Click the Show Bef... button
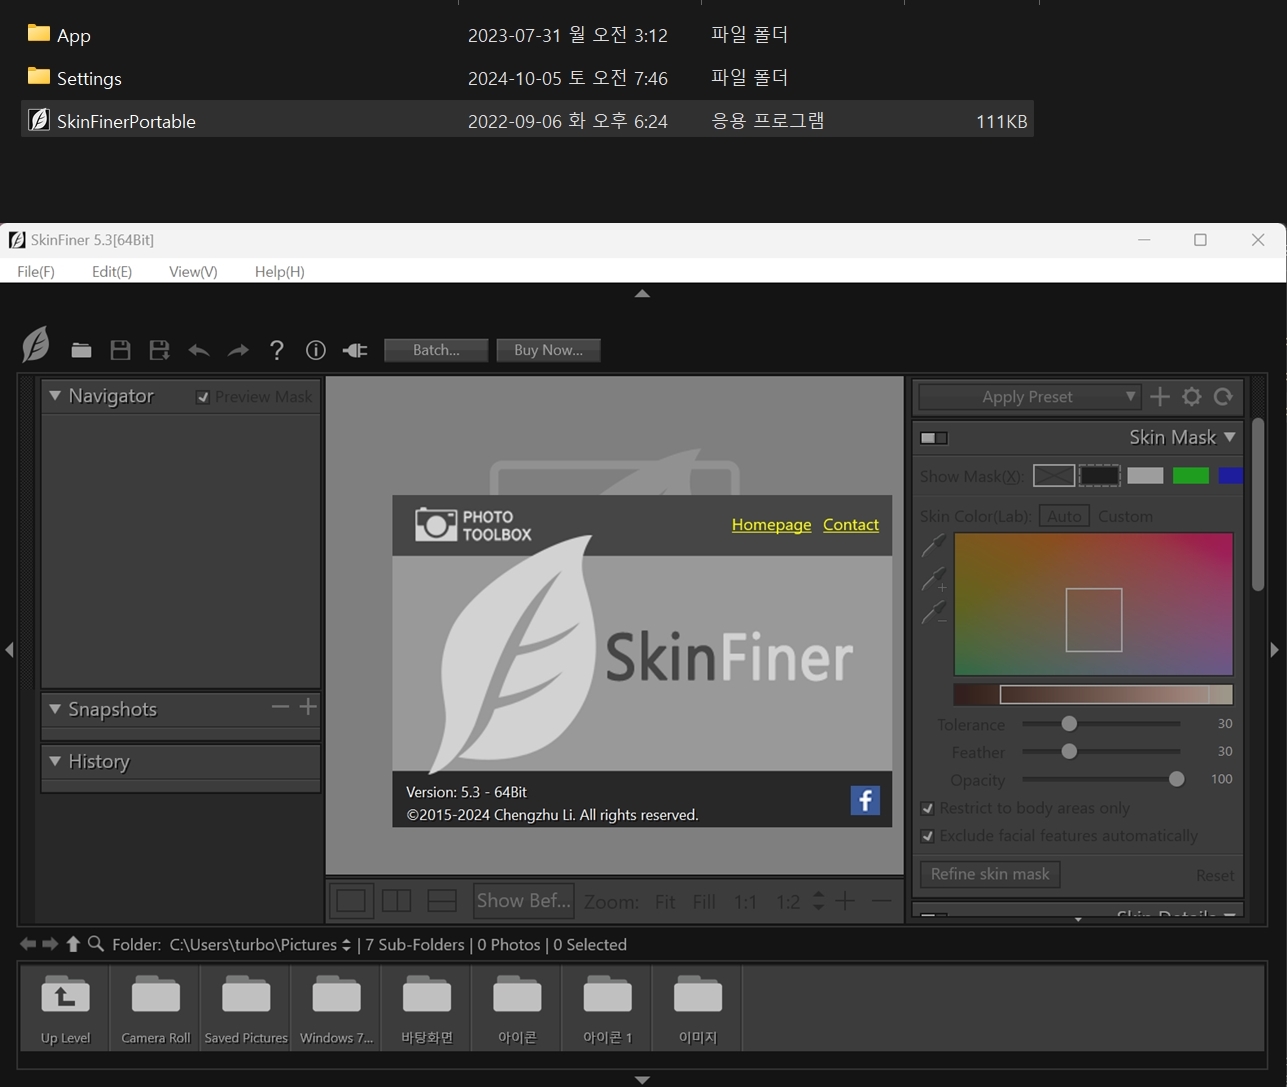 point(524,901)
